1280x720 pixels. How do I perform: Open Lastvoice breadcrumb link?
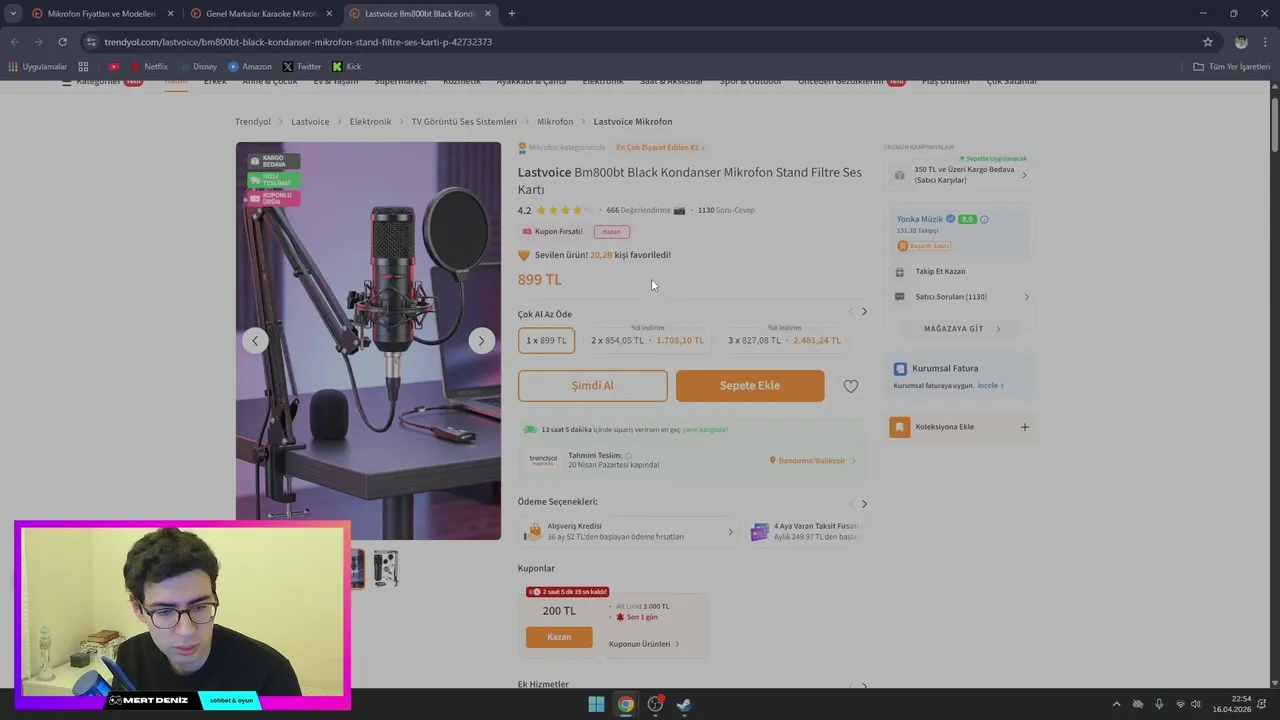310,122
